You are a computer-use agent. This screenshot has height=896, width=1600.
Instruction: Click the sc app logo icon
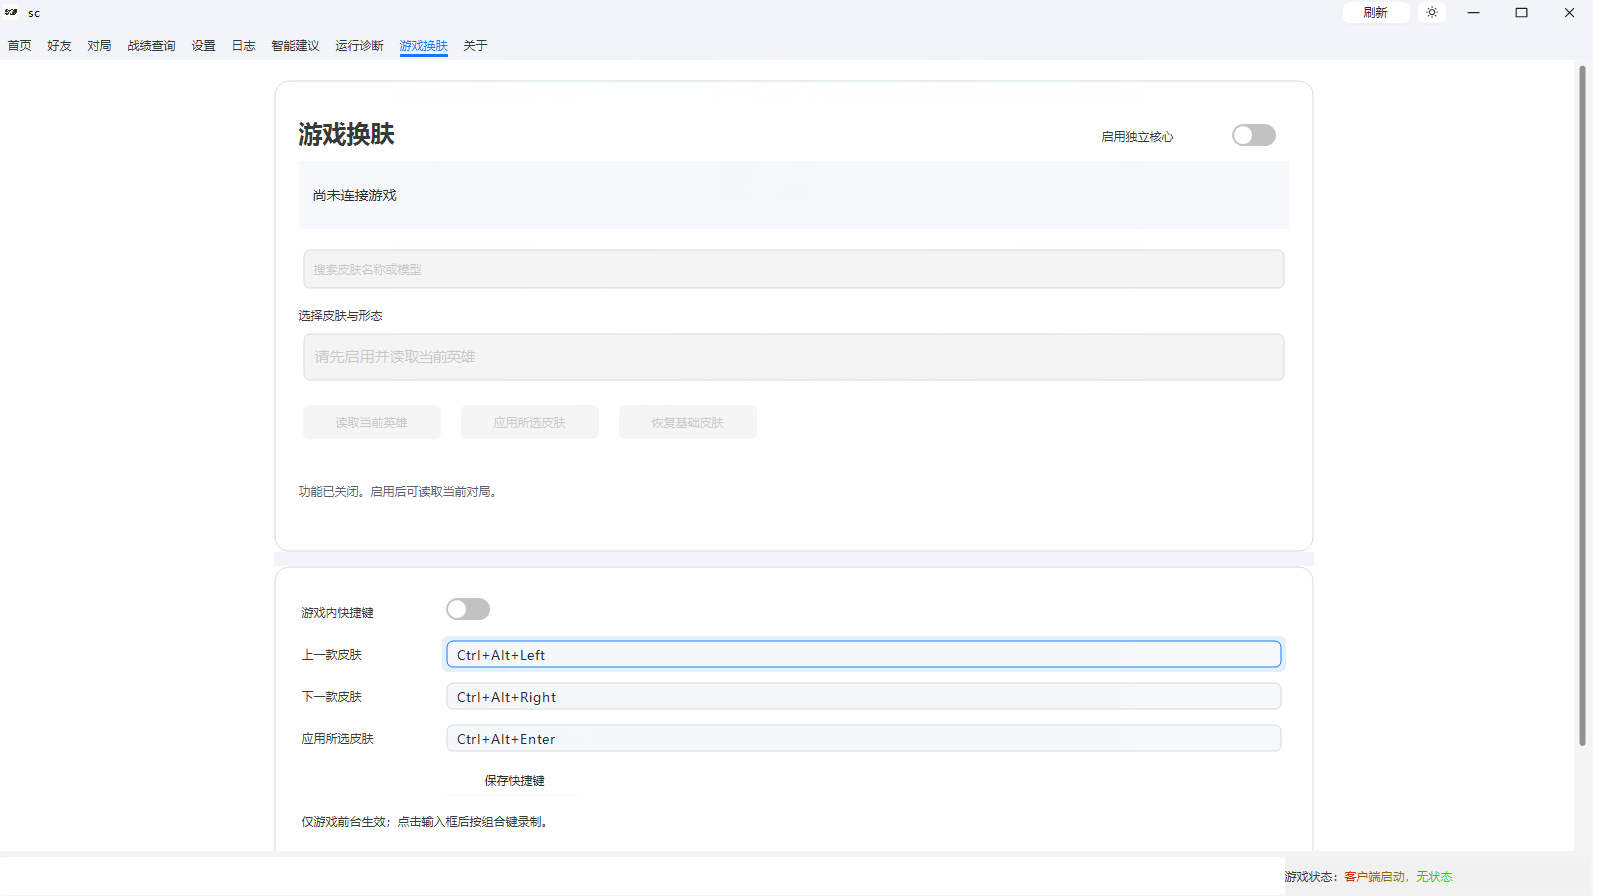(12, 13)
